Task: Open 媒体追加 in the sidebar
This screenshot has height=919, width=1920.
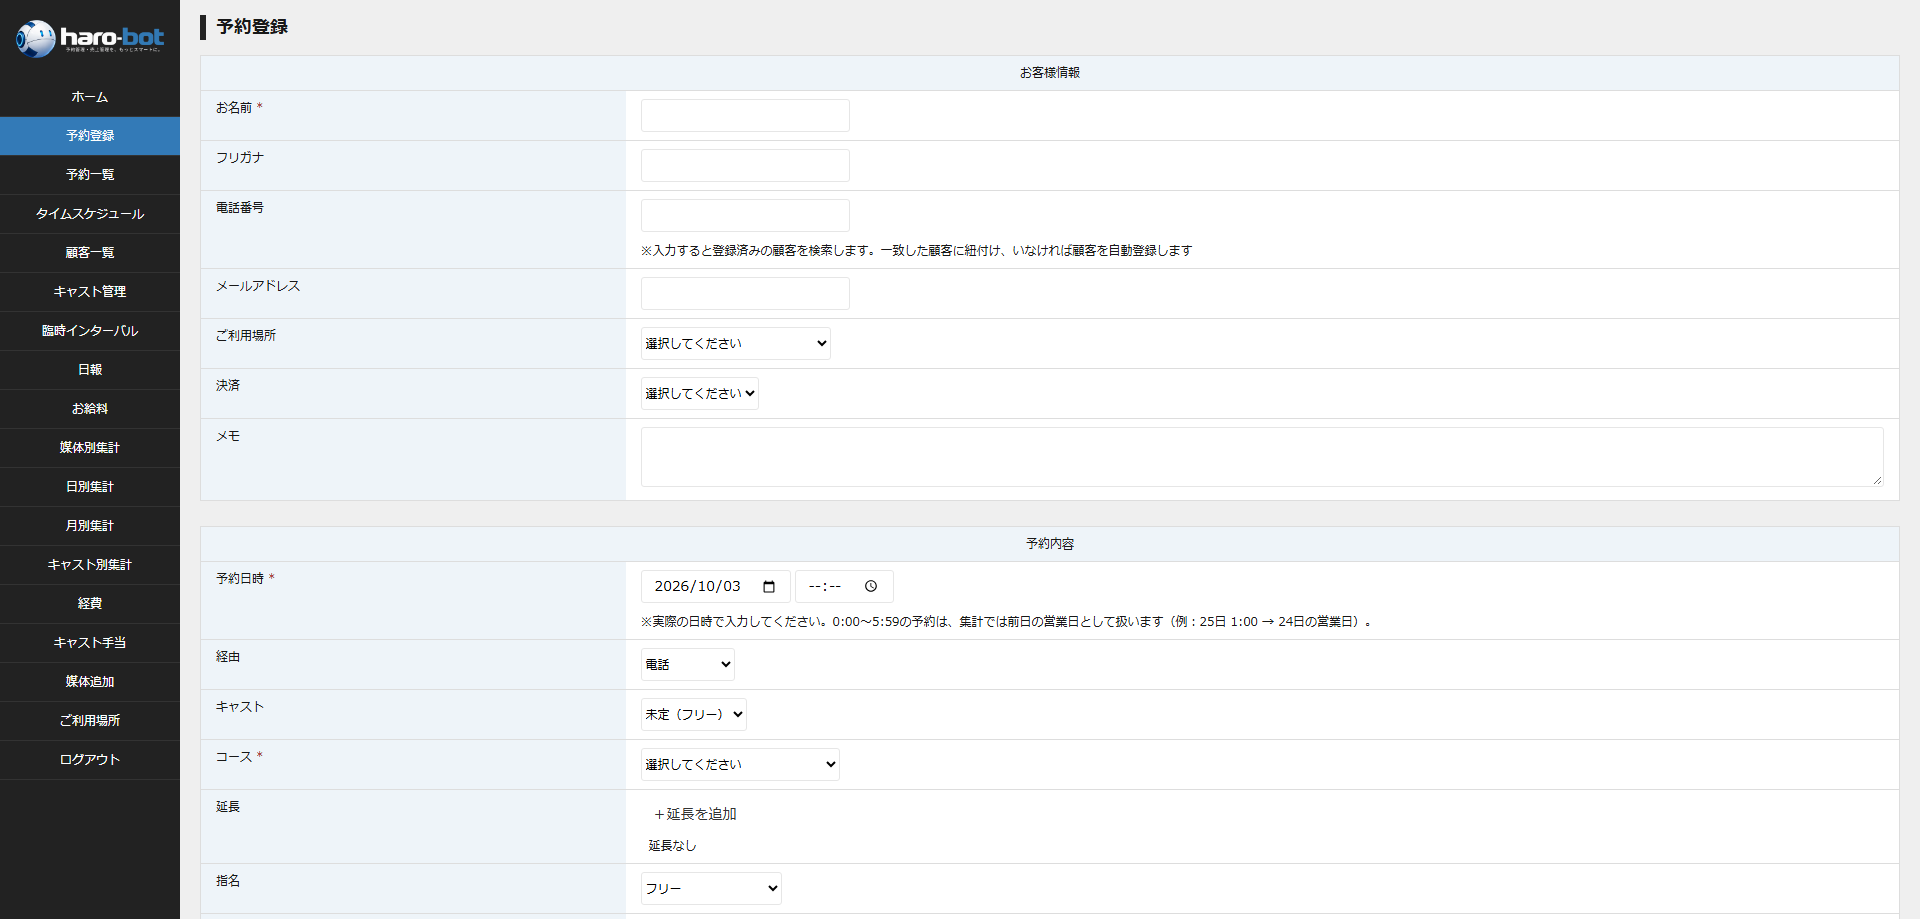Action: (x=90, y=682)
